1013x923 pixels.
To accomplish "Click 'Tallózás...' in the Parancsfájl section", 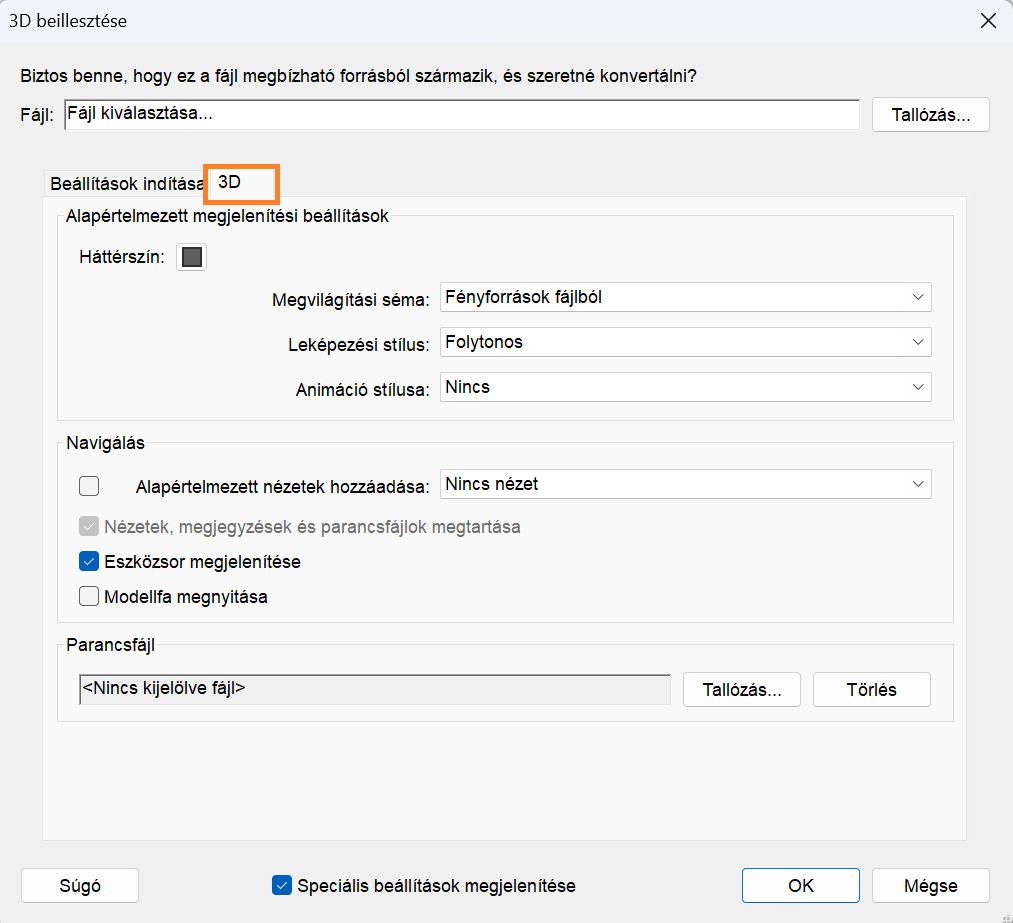I will [741, 689].
